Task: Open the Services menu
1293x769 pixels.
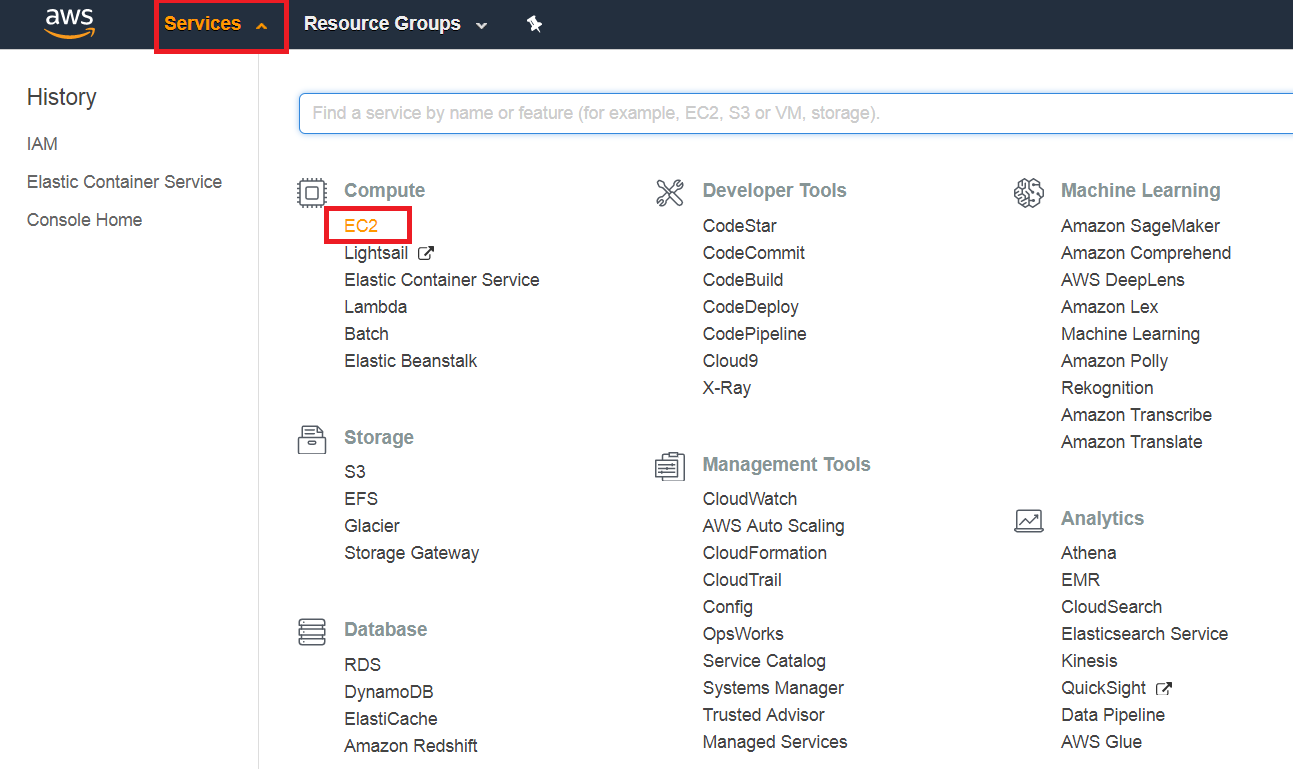Action: (x=203, y=23)
